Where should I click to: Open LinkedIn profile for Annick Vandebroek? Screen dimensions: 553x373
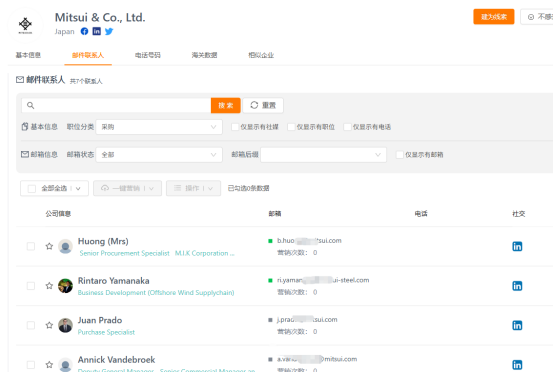point(517,365)
